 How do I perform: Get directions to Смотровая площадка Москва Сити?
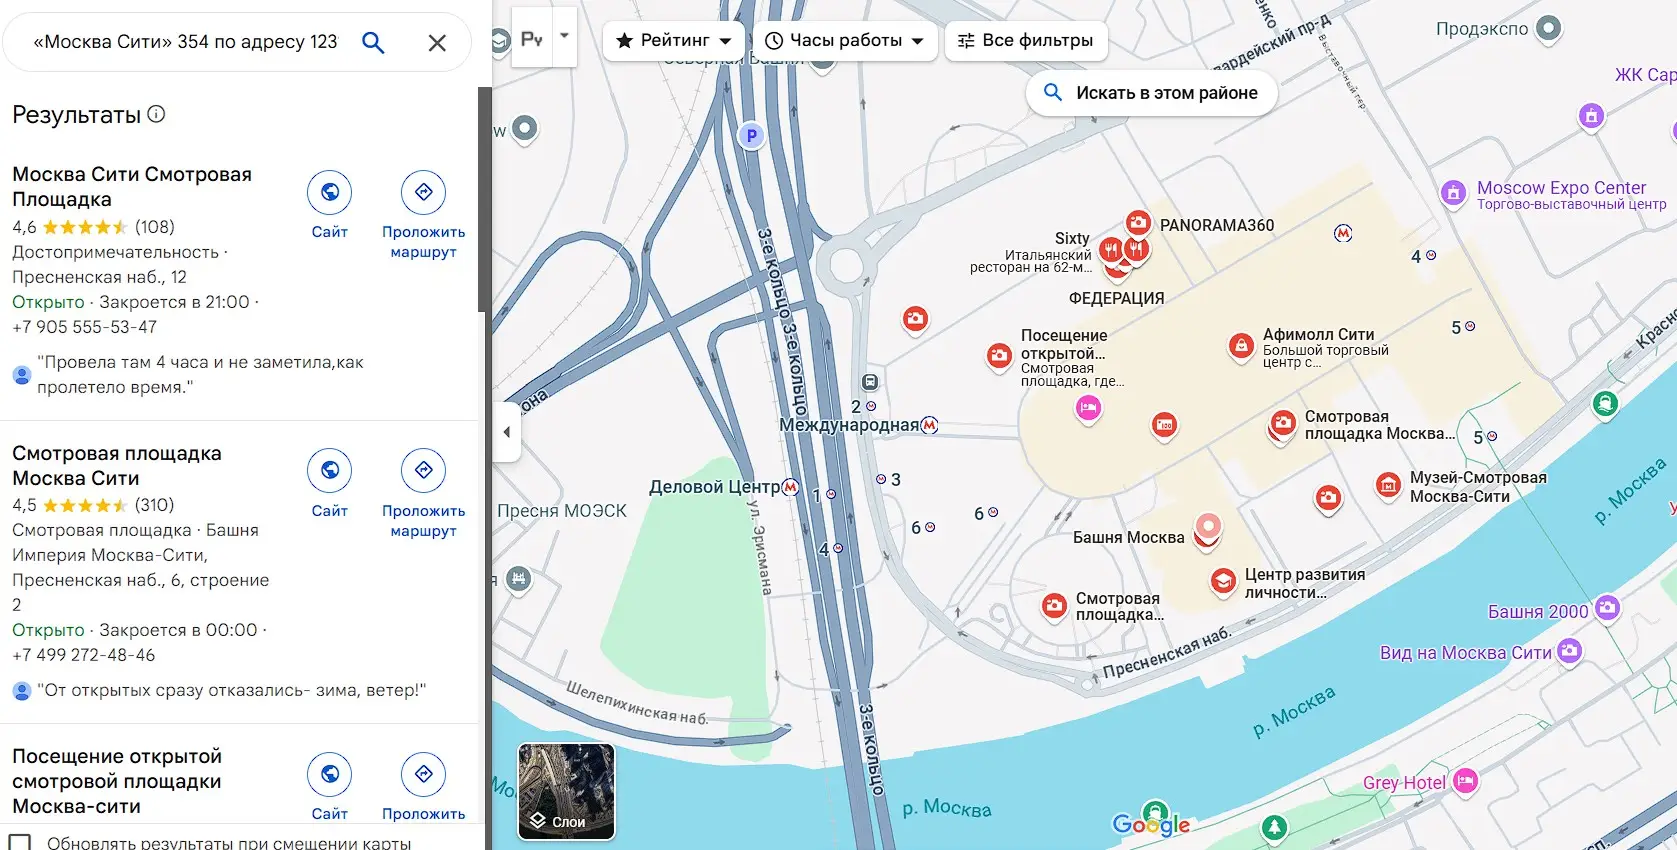423,470
